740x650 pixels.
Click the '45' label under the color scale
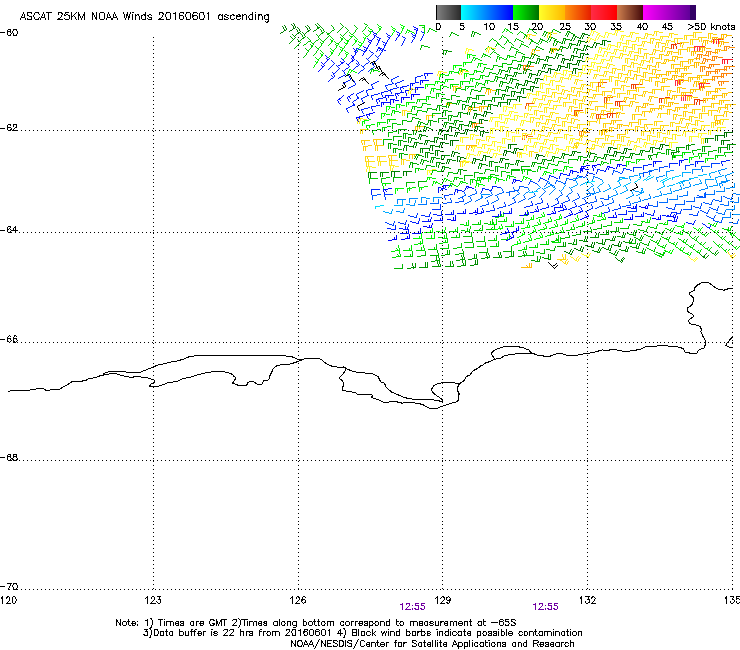click(667, 27)
